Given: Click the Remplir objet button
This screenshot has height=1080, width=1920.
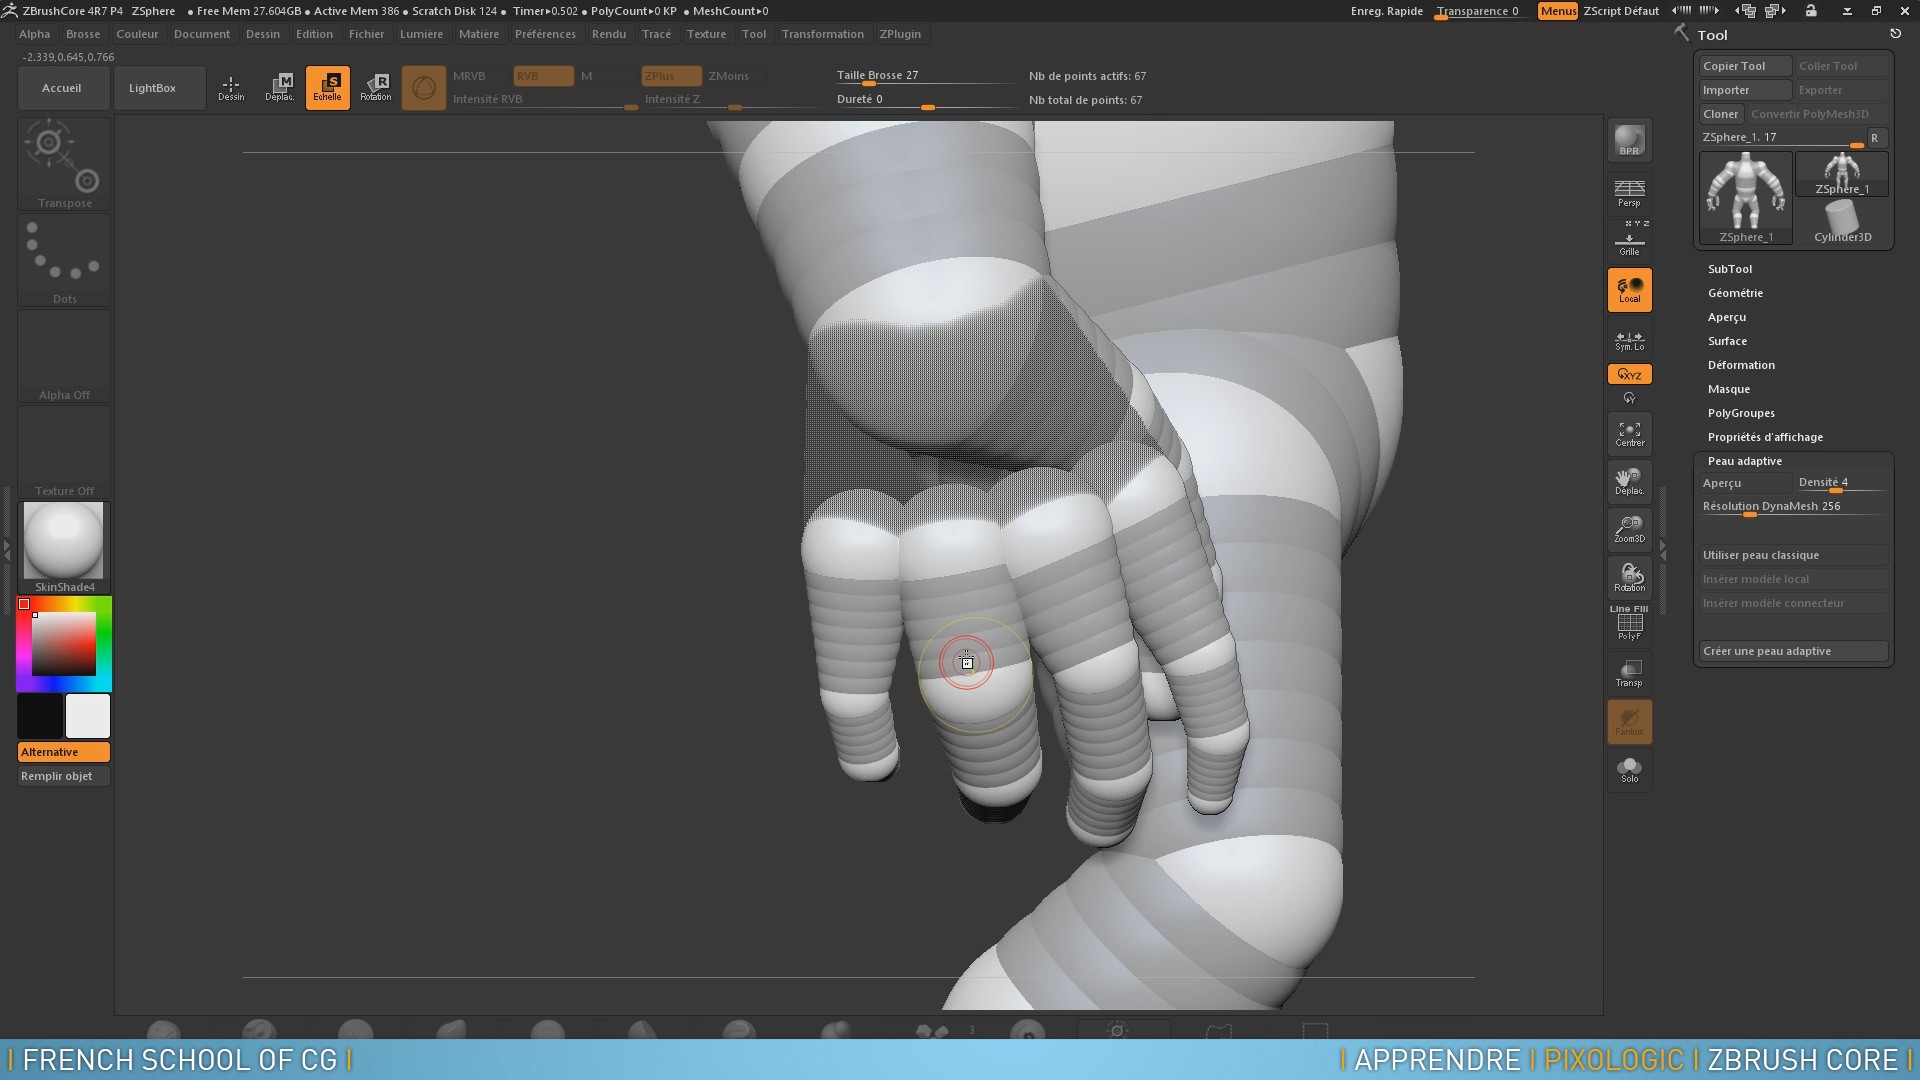Looking at the screenshot, I should click(64, 776).
